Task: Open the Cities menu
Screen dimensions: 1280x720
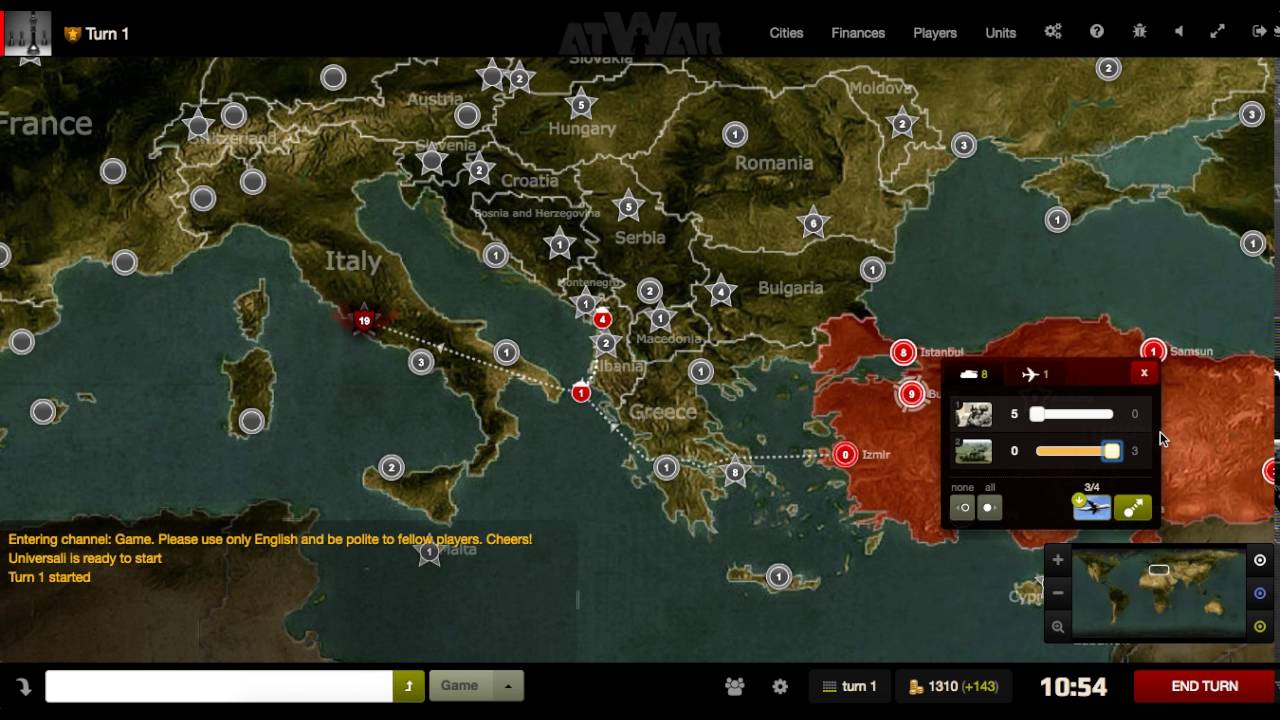Action: point(786,33)
